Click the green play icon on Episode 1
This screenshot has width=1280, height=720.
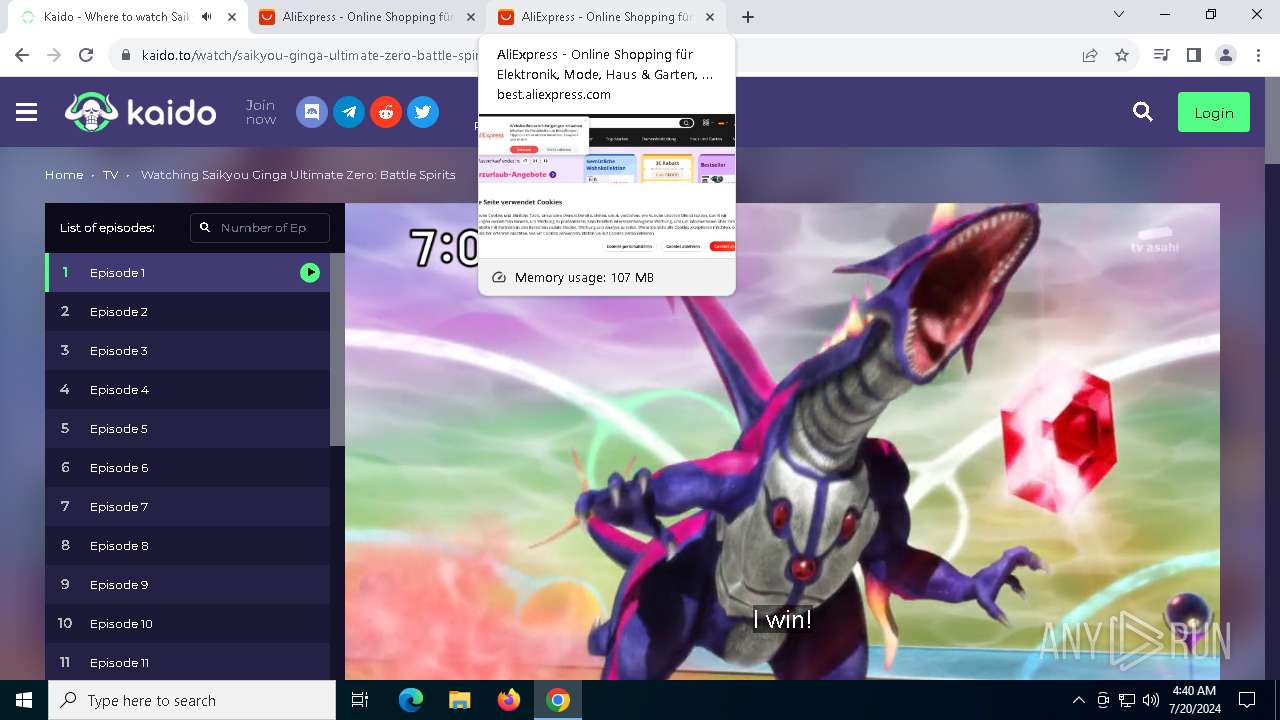310,272
